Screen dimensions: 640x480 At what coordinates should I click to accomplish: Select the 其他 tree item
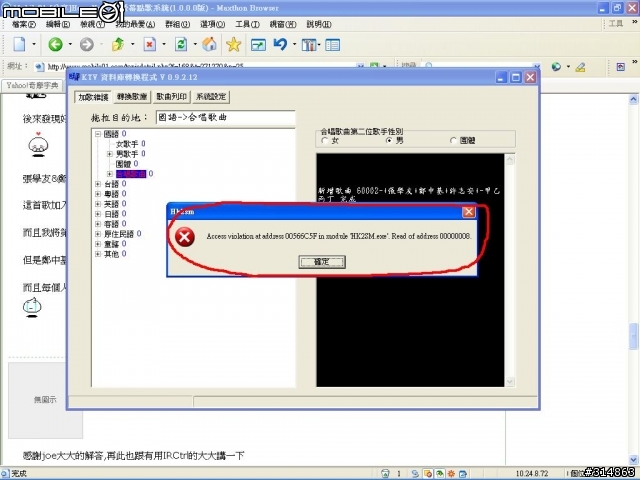tap(111, 254)
